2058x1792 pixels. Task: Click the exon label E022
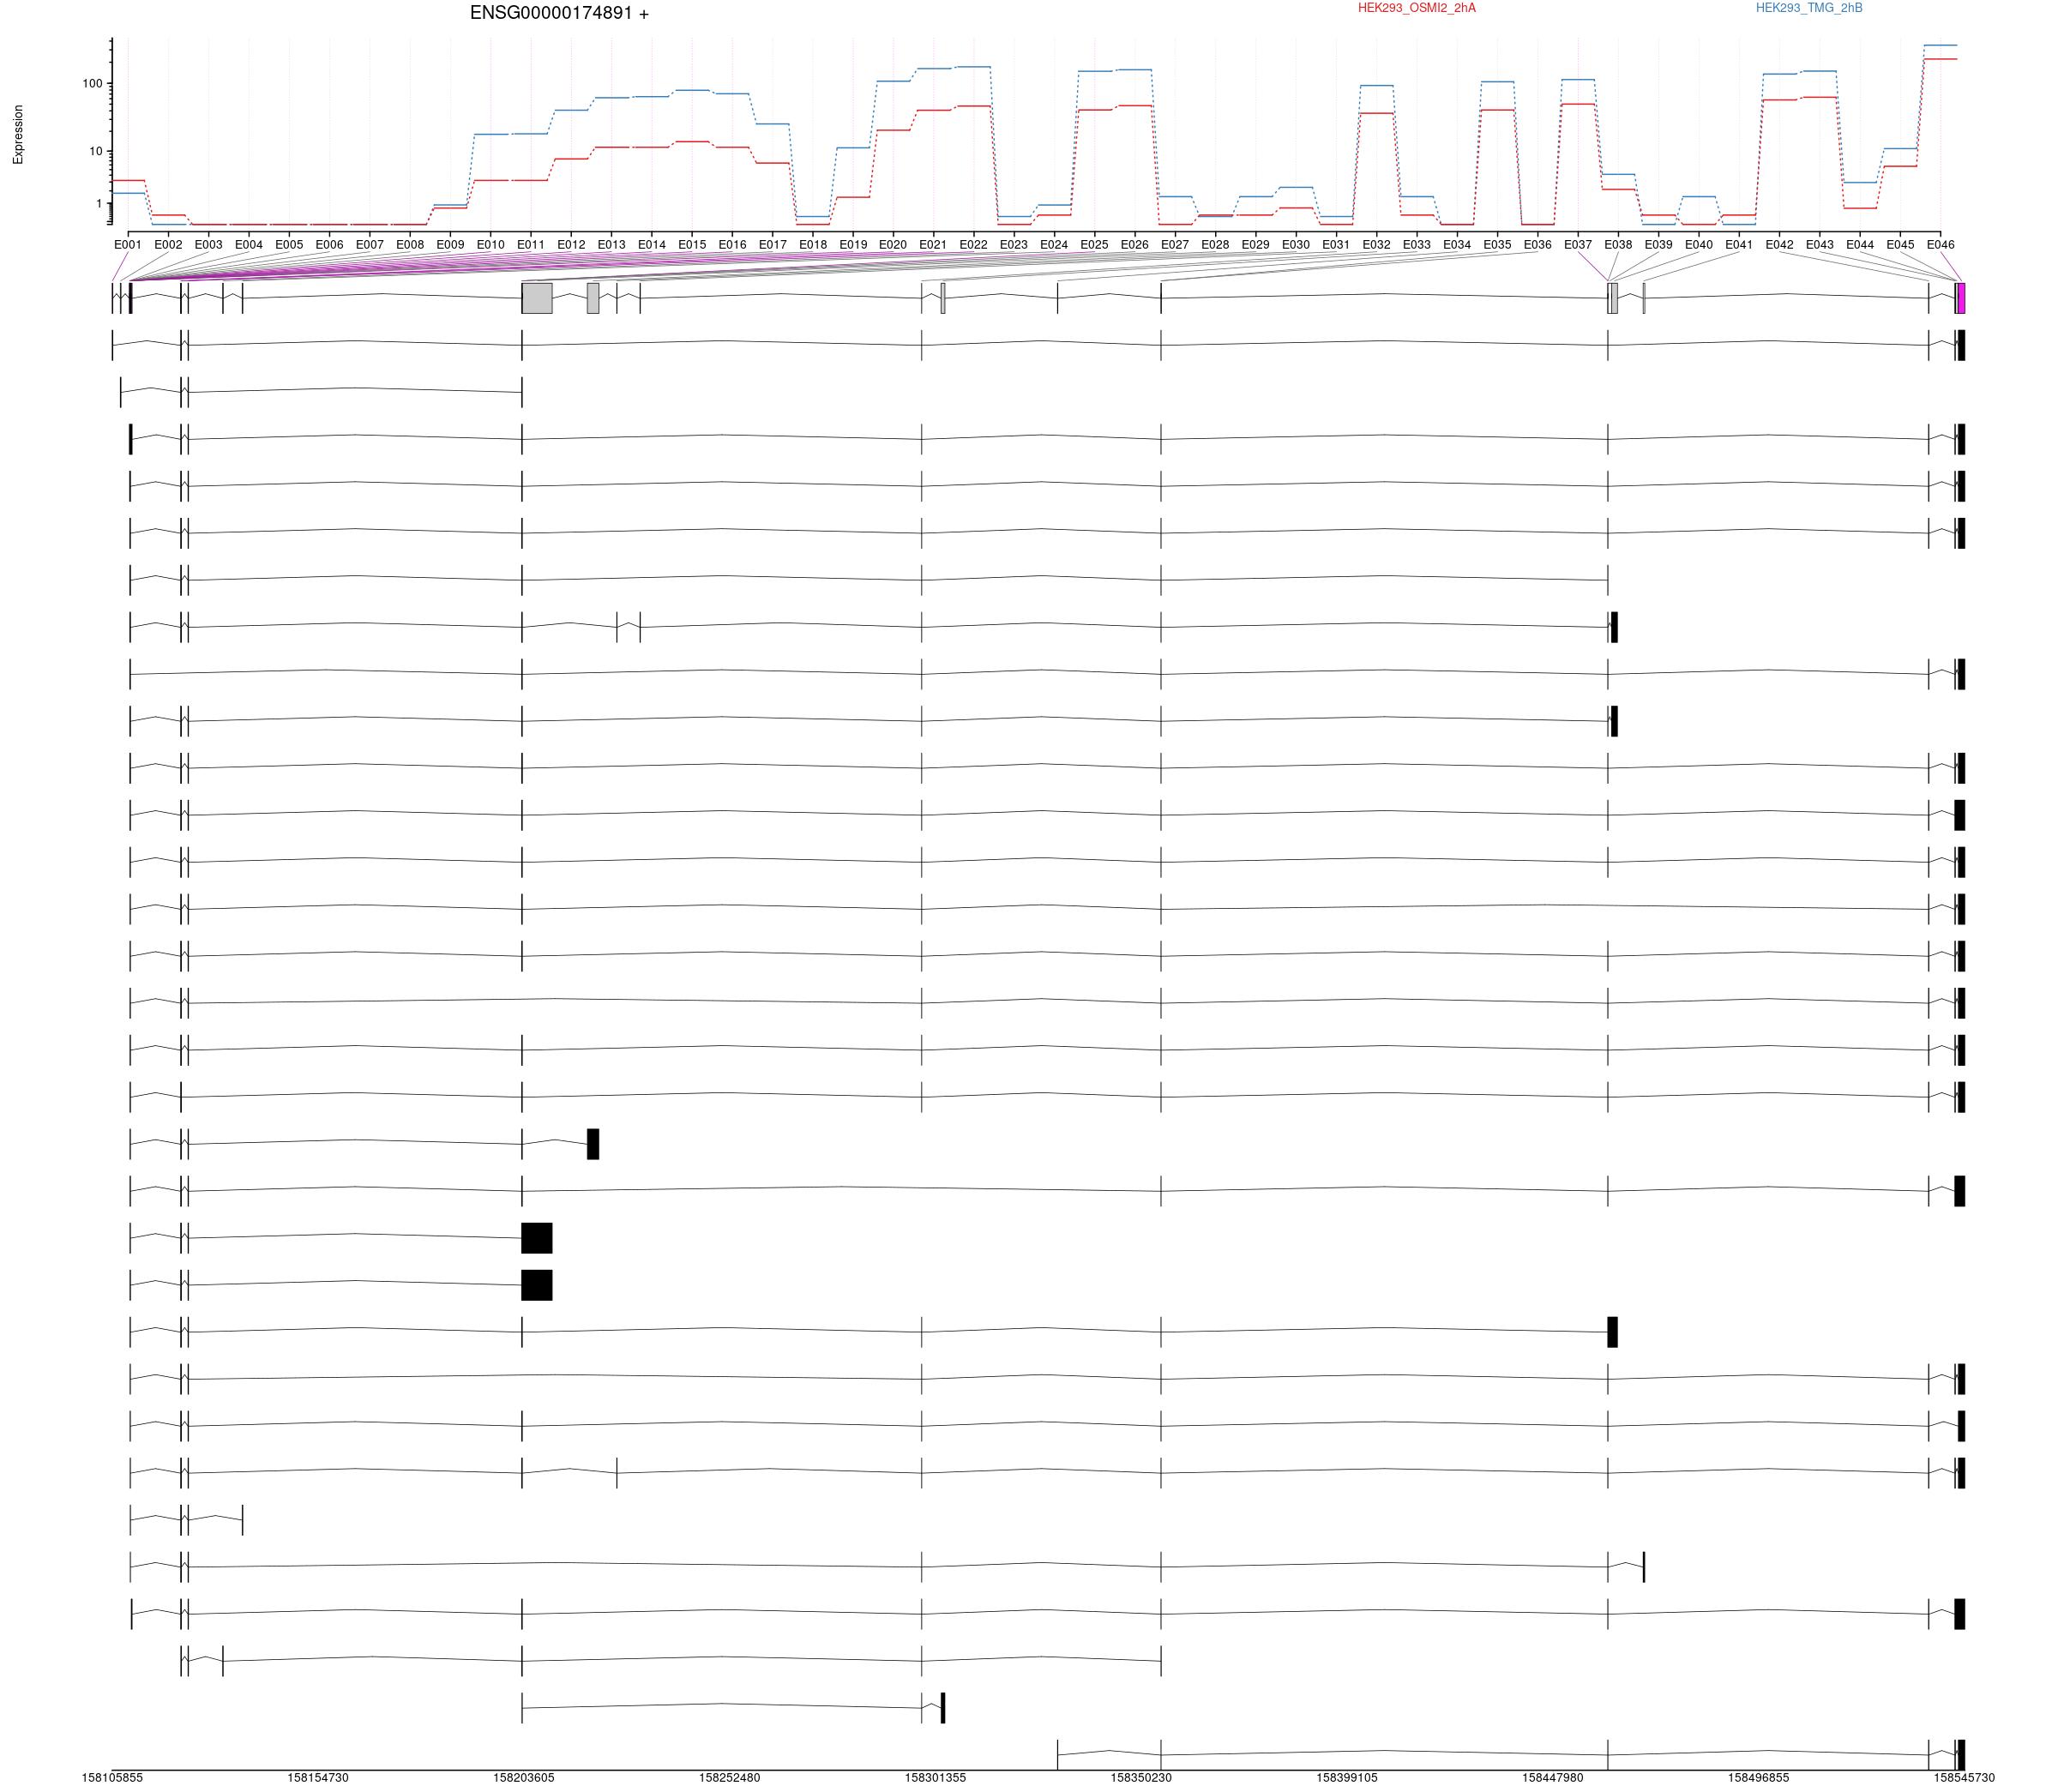pos(974,244)
